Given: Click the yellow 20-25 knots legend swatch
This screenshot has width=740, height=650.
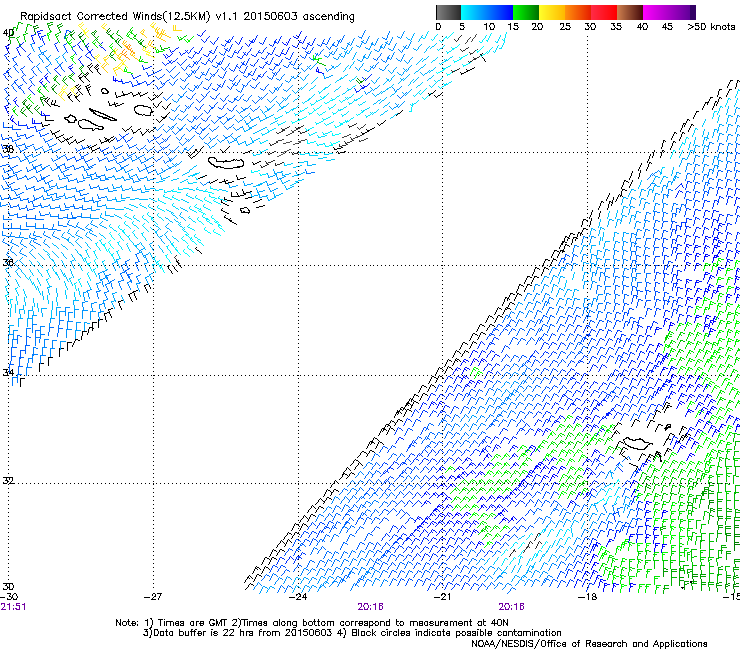Looking at the screenshot, I should tap(552, 12).
